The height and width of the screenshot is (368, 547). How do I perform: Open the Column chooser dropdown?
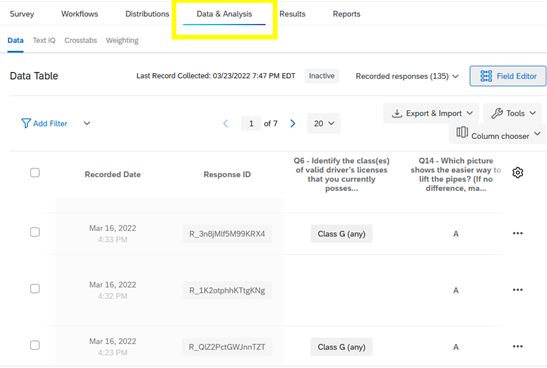click(x=497, y=134)
